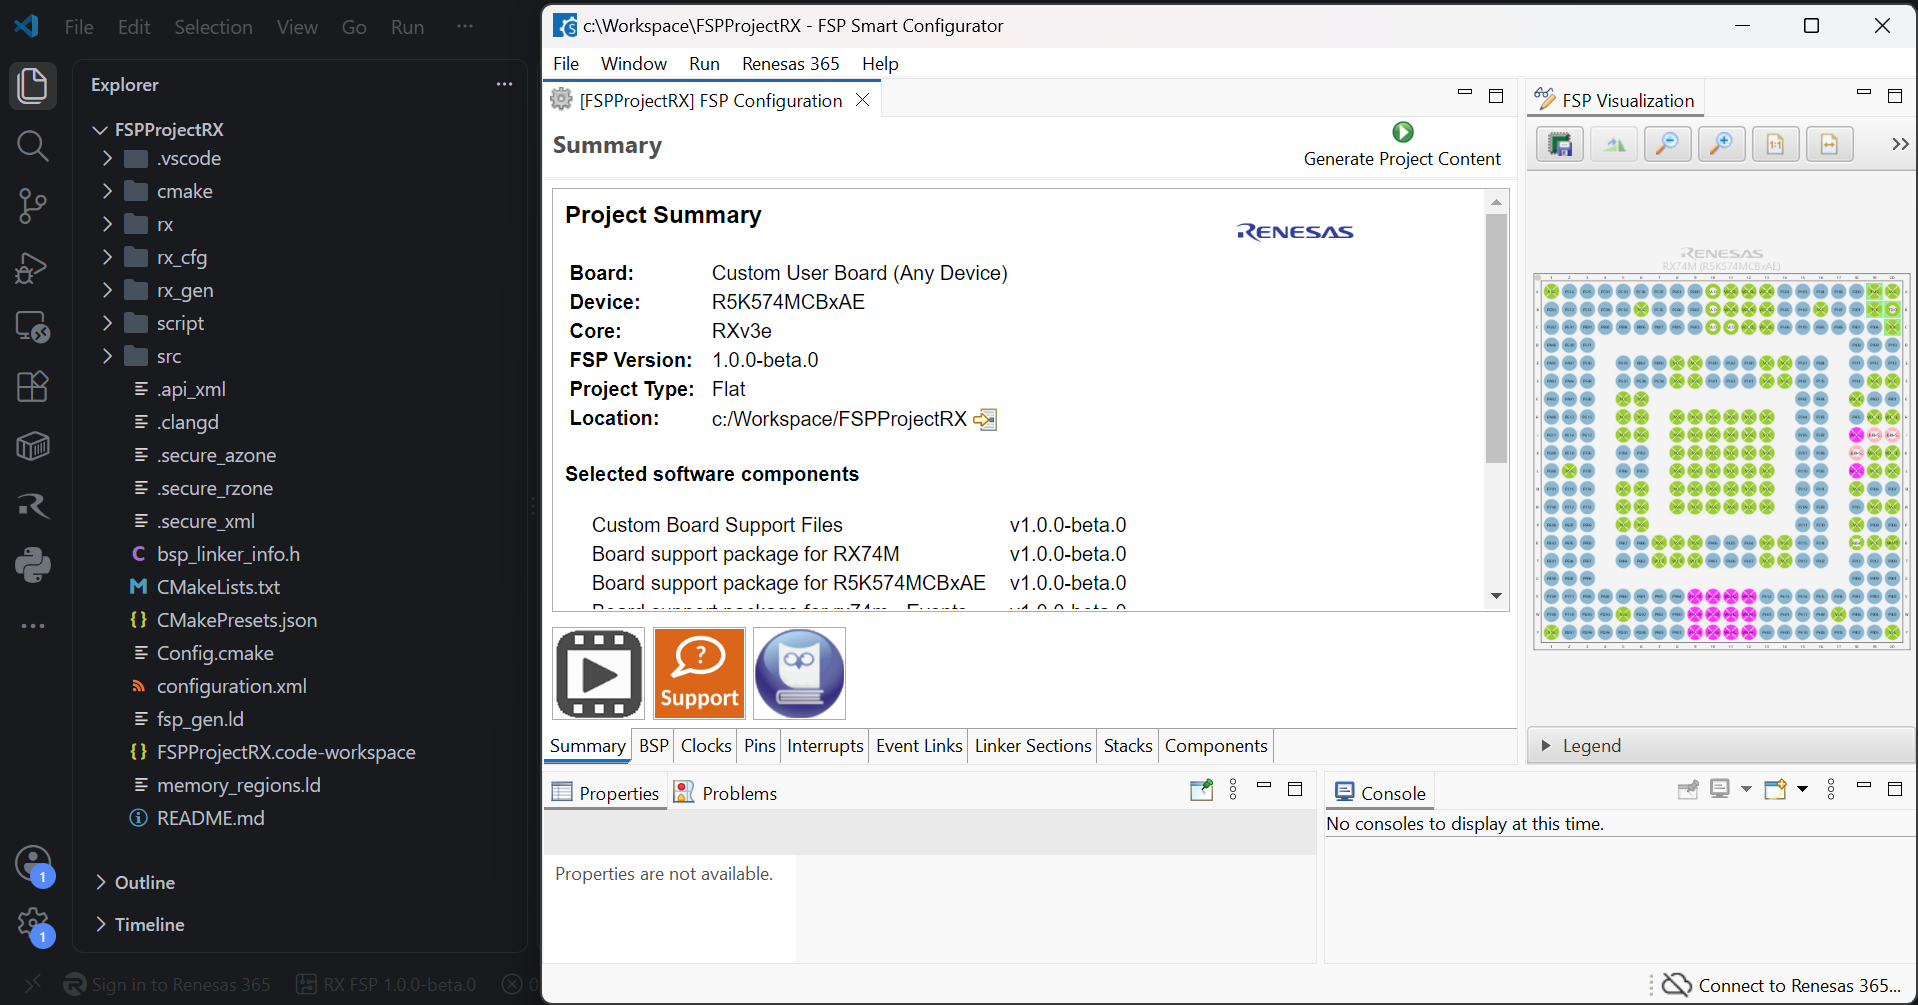
Task: Expand the Timeline section
Action: pyautogui.click(x=100, y=924)
